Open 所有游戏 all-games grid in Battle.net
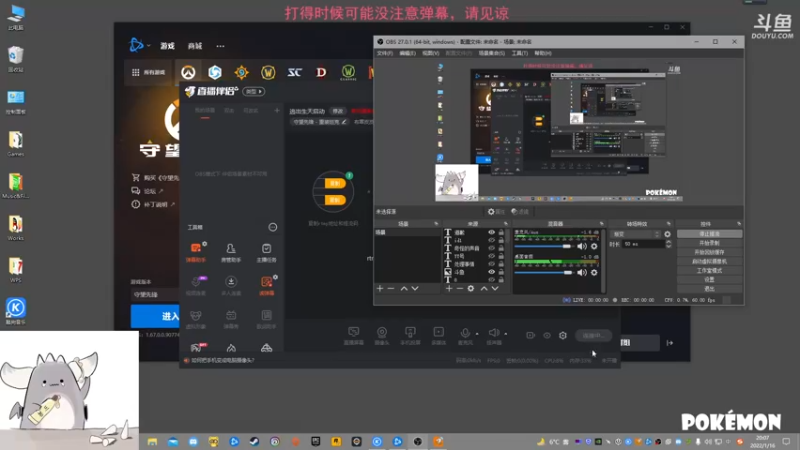 pyautogui.click(x=148, y=72)
